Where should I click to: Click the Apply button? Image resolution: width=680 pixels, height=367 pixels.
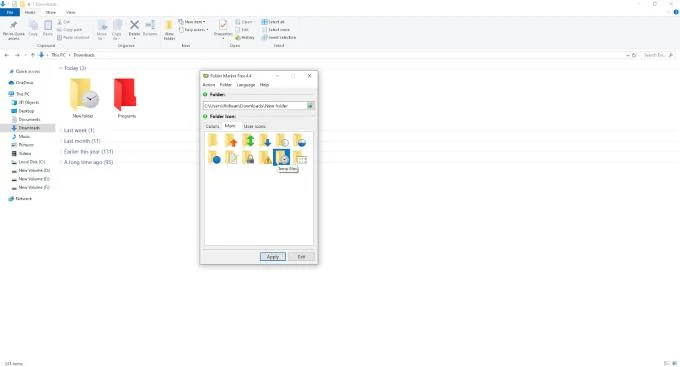click(273, 257)
